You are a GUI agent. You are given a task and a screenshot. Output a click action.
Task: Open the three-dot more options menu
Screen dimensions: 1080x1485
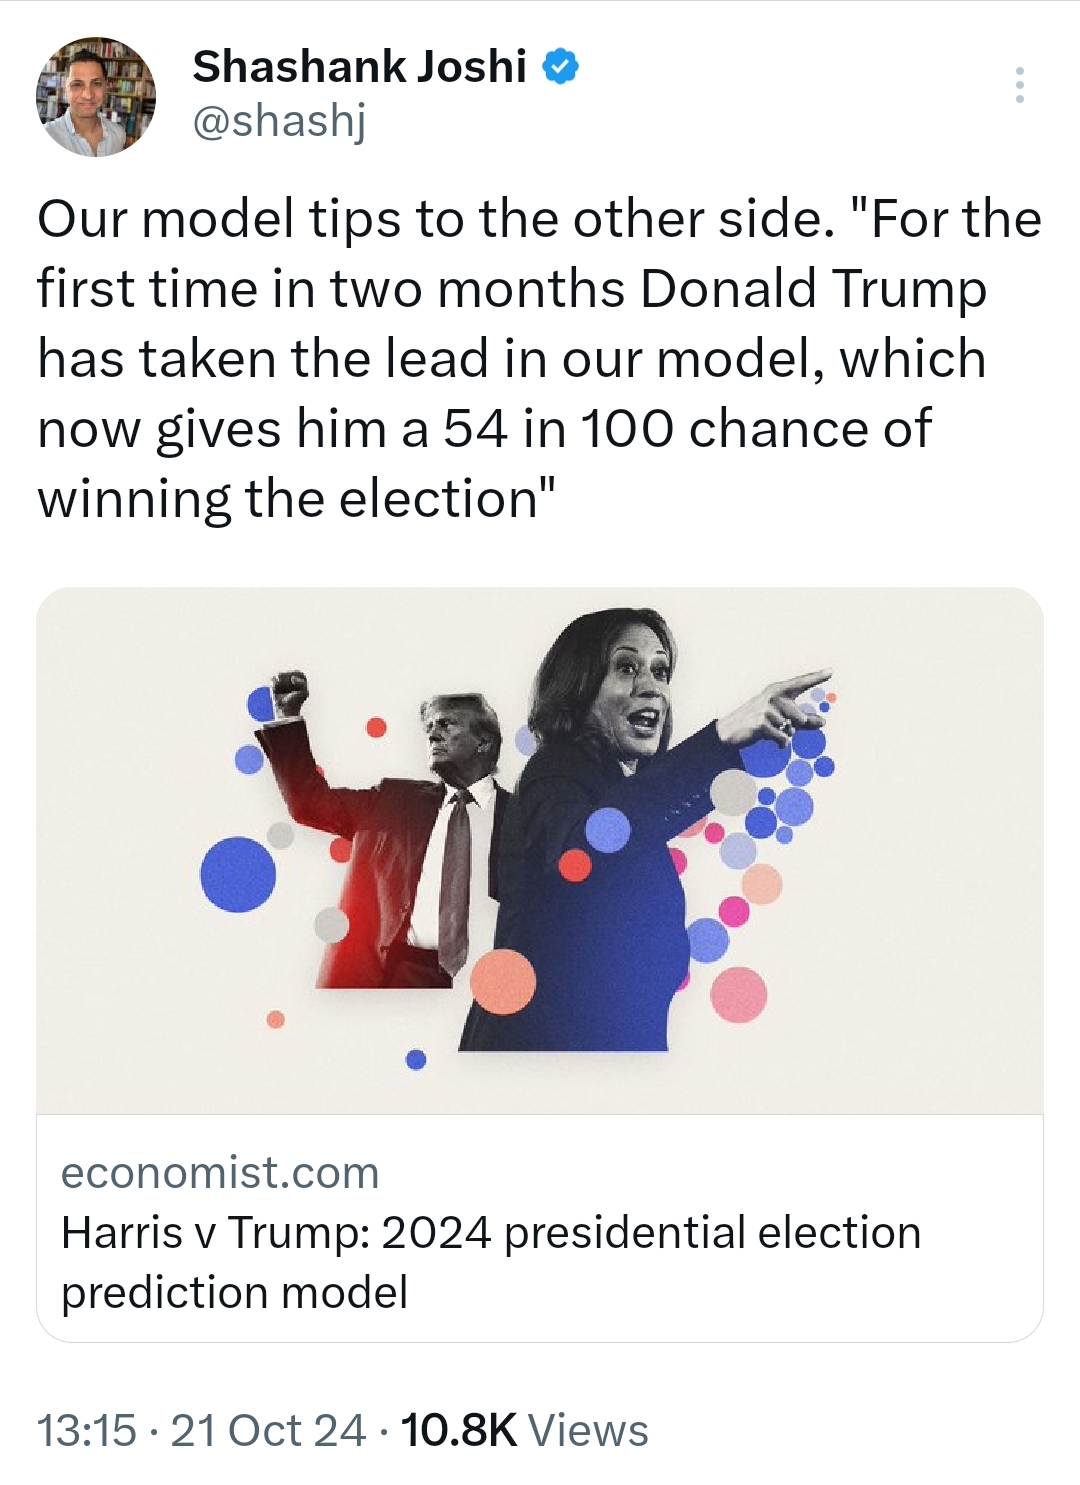tap(1019, 86)
